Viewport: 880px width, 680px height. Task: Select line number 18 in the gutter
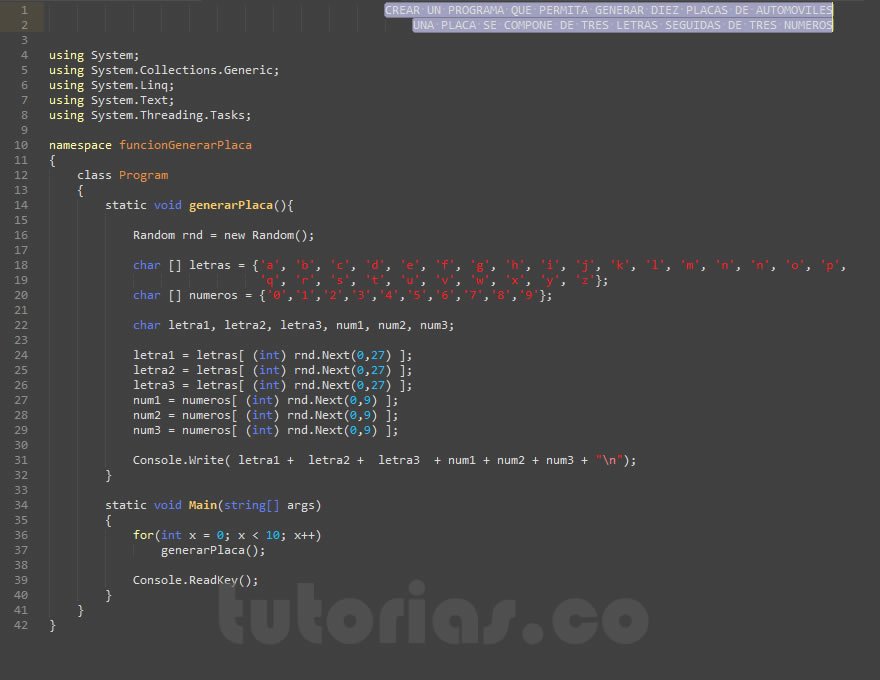coord(21,265)
